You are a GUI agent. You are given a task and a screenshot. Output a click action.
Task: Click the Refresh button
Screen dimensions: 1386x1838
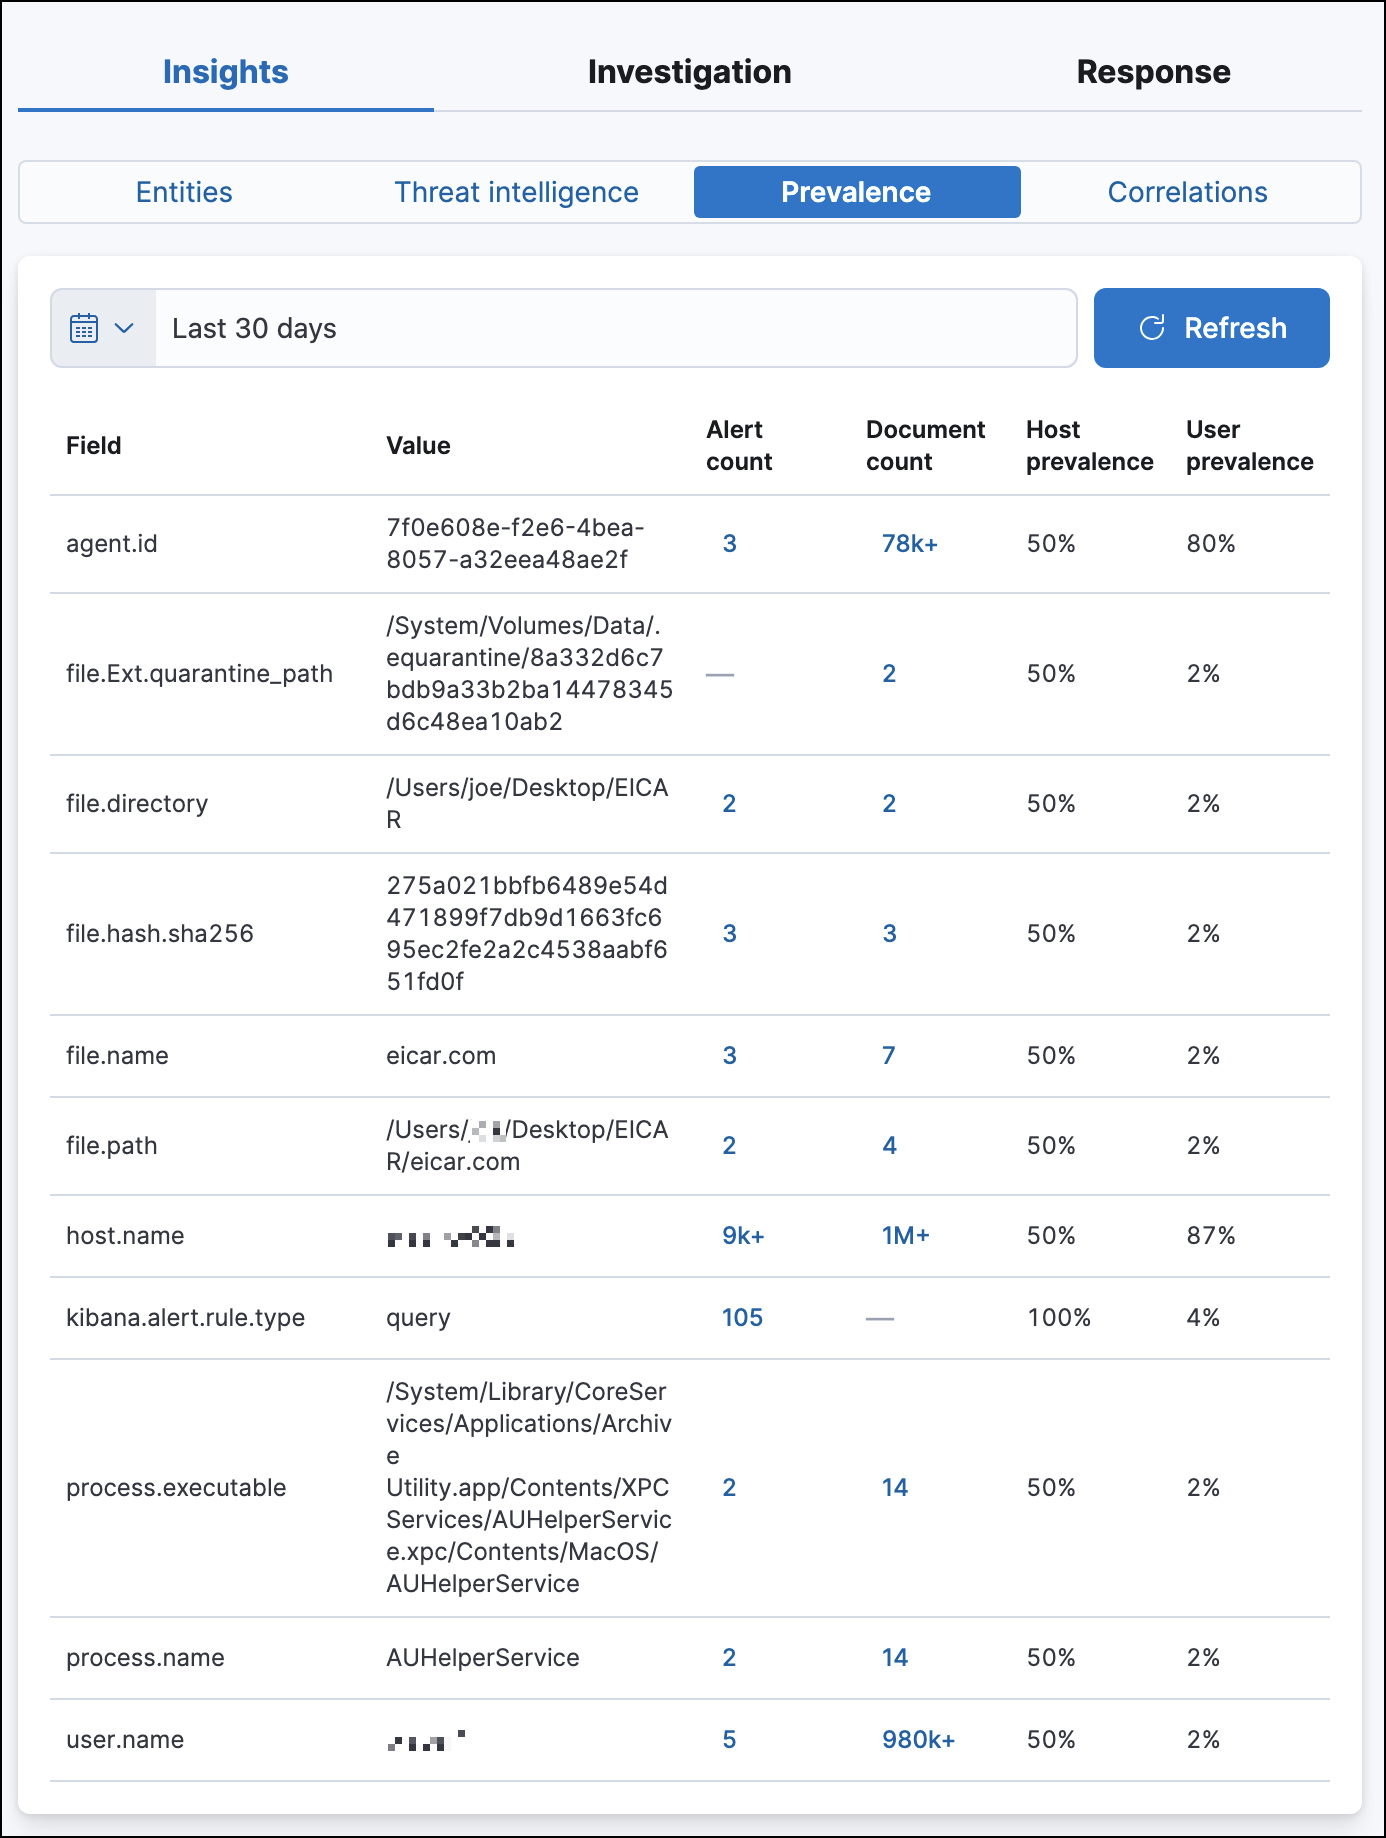click(x=1211, y=329)
